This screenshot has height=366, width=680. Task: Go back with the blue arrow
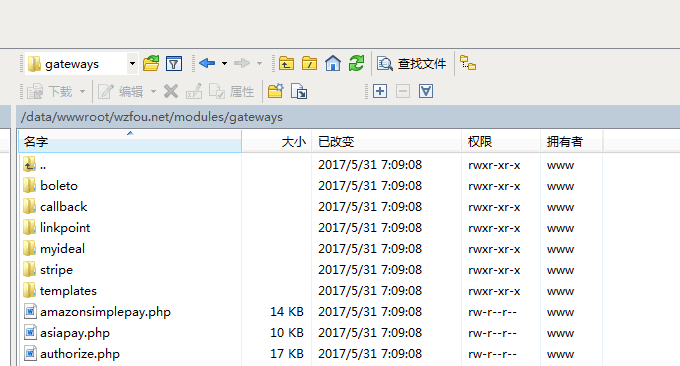pyautogui.click(x=207, y=63)
